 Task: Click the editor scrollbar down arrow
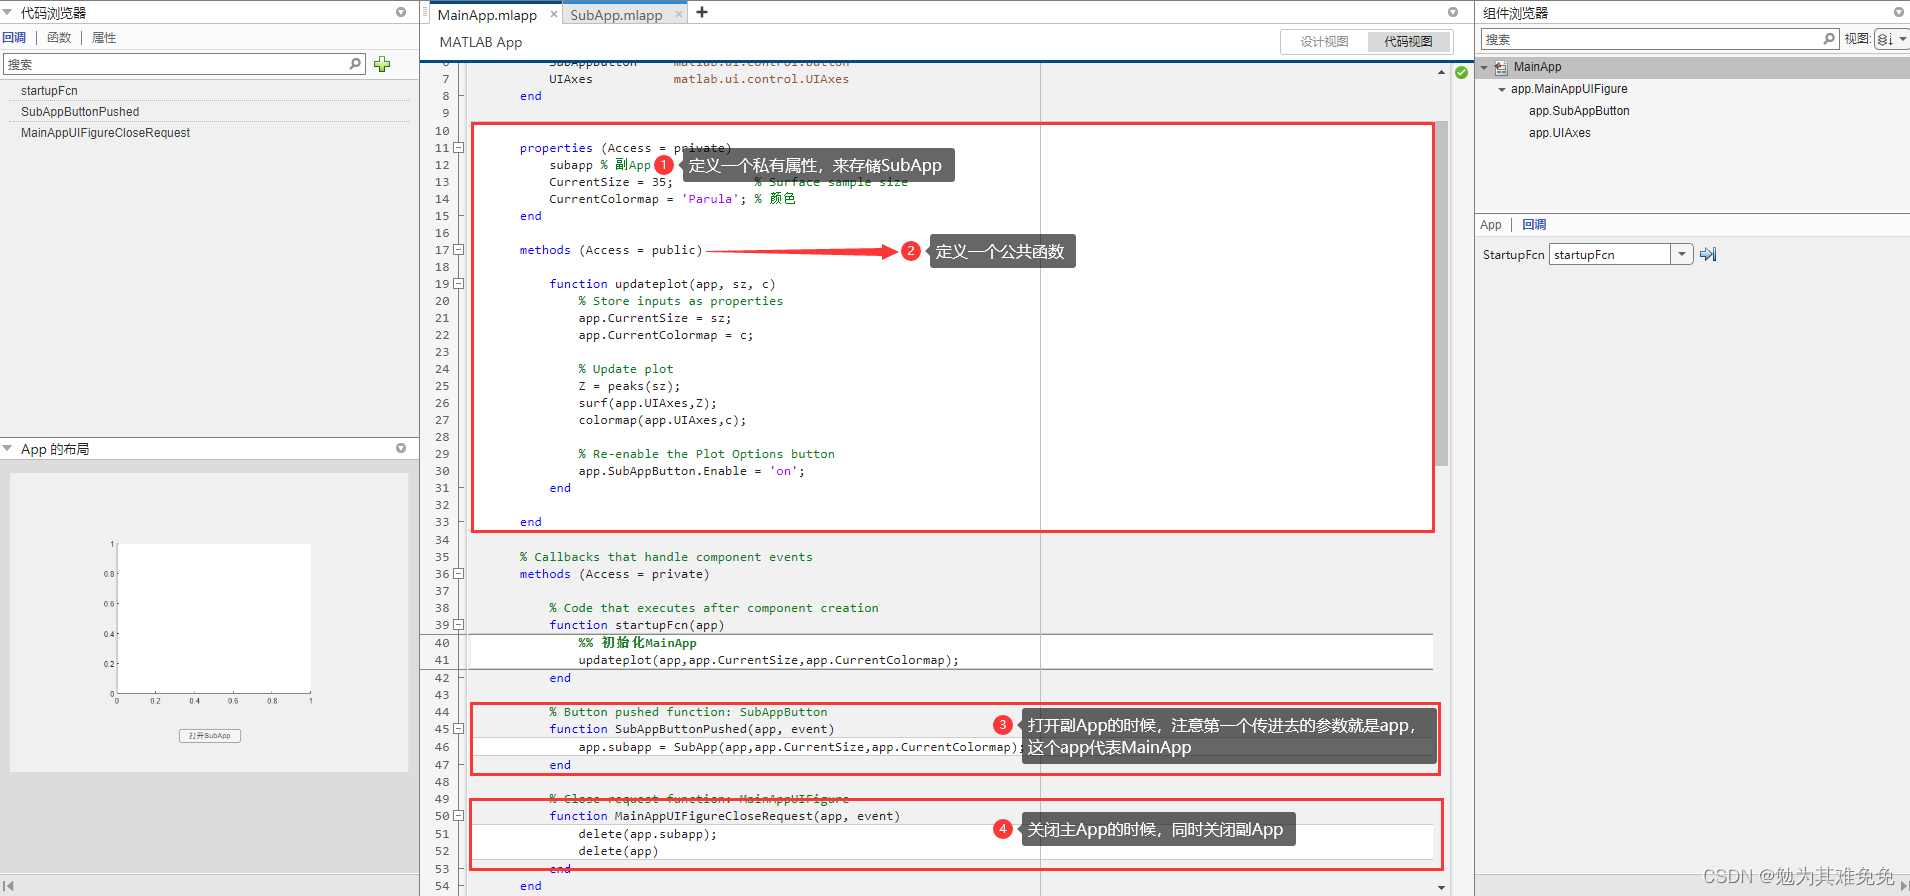(x=1441, y=887)
